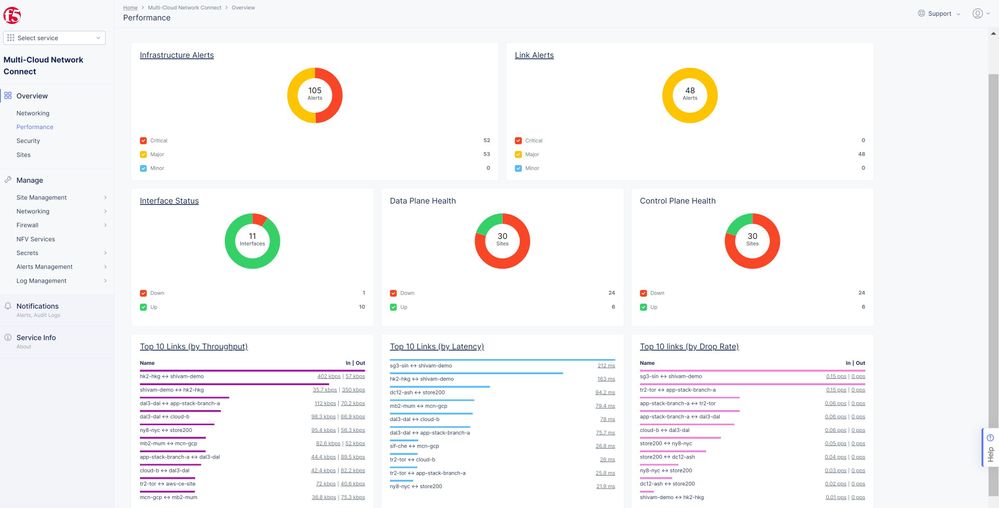The width and height of the screenshot is (999, 508).
Task: Click the Control Plane Health donut chart
Action: click(x=752, y=241)
